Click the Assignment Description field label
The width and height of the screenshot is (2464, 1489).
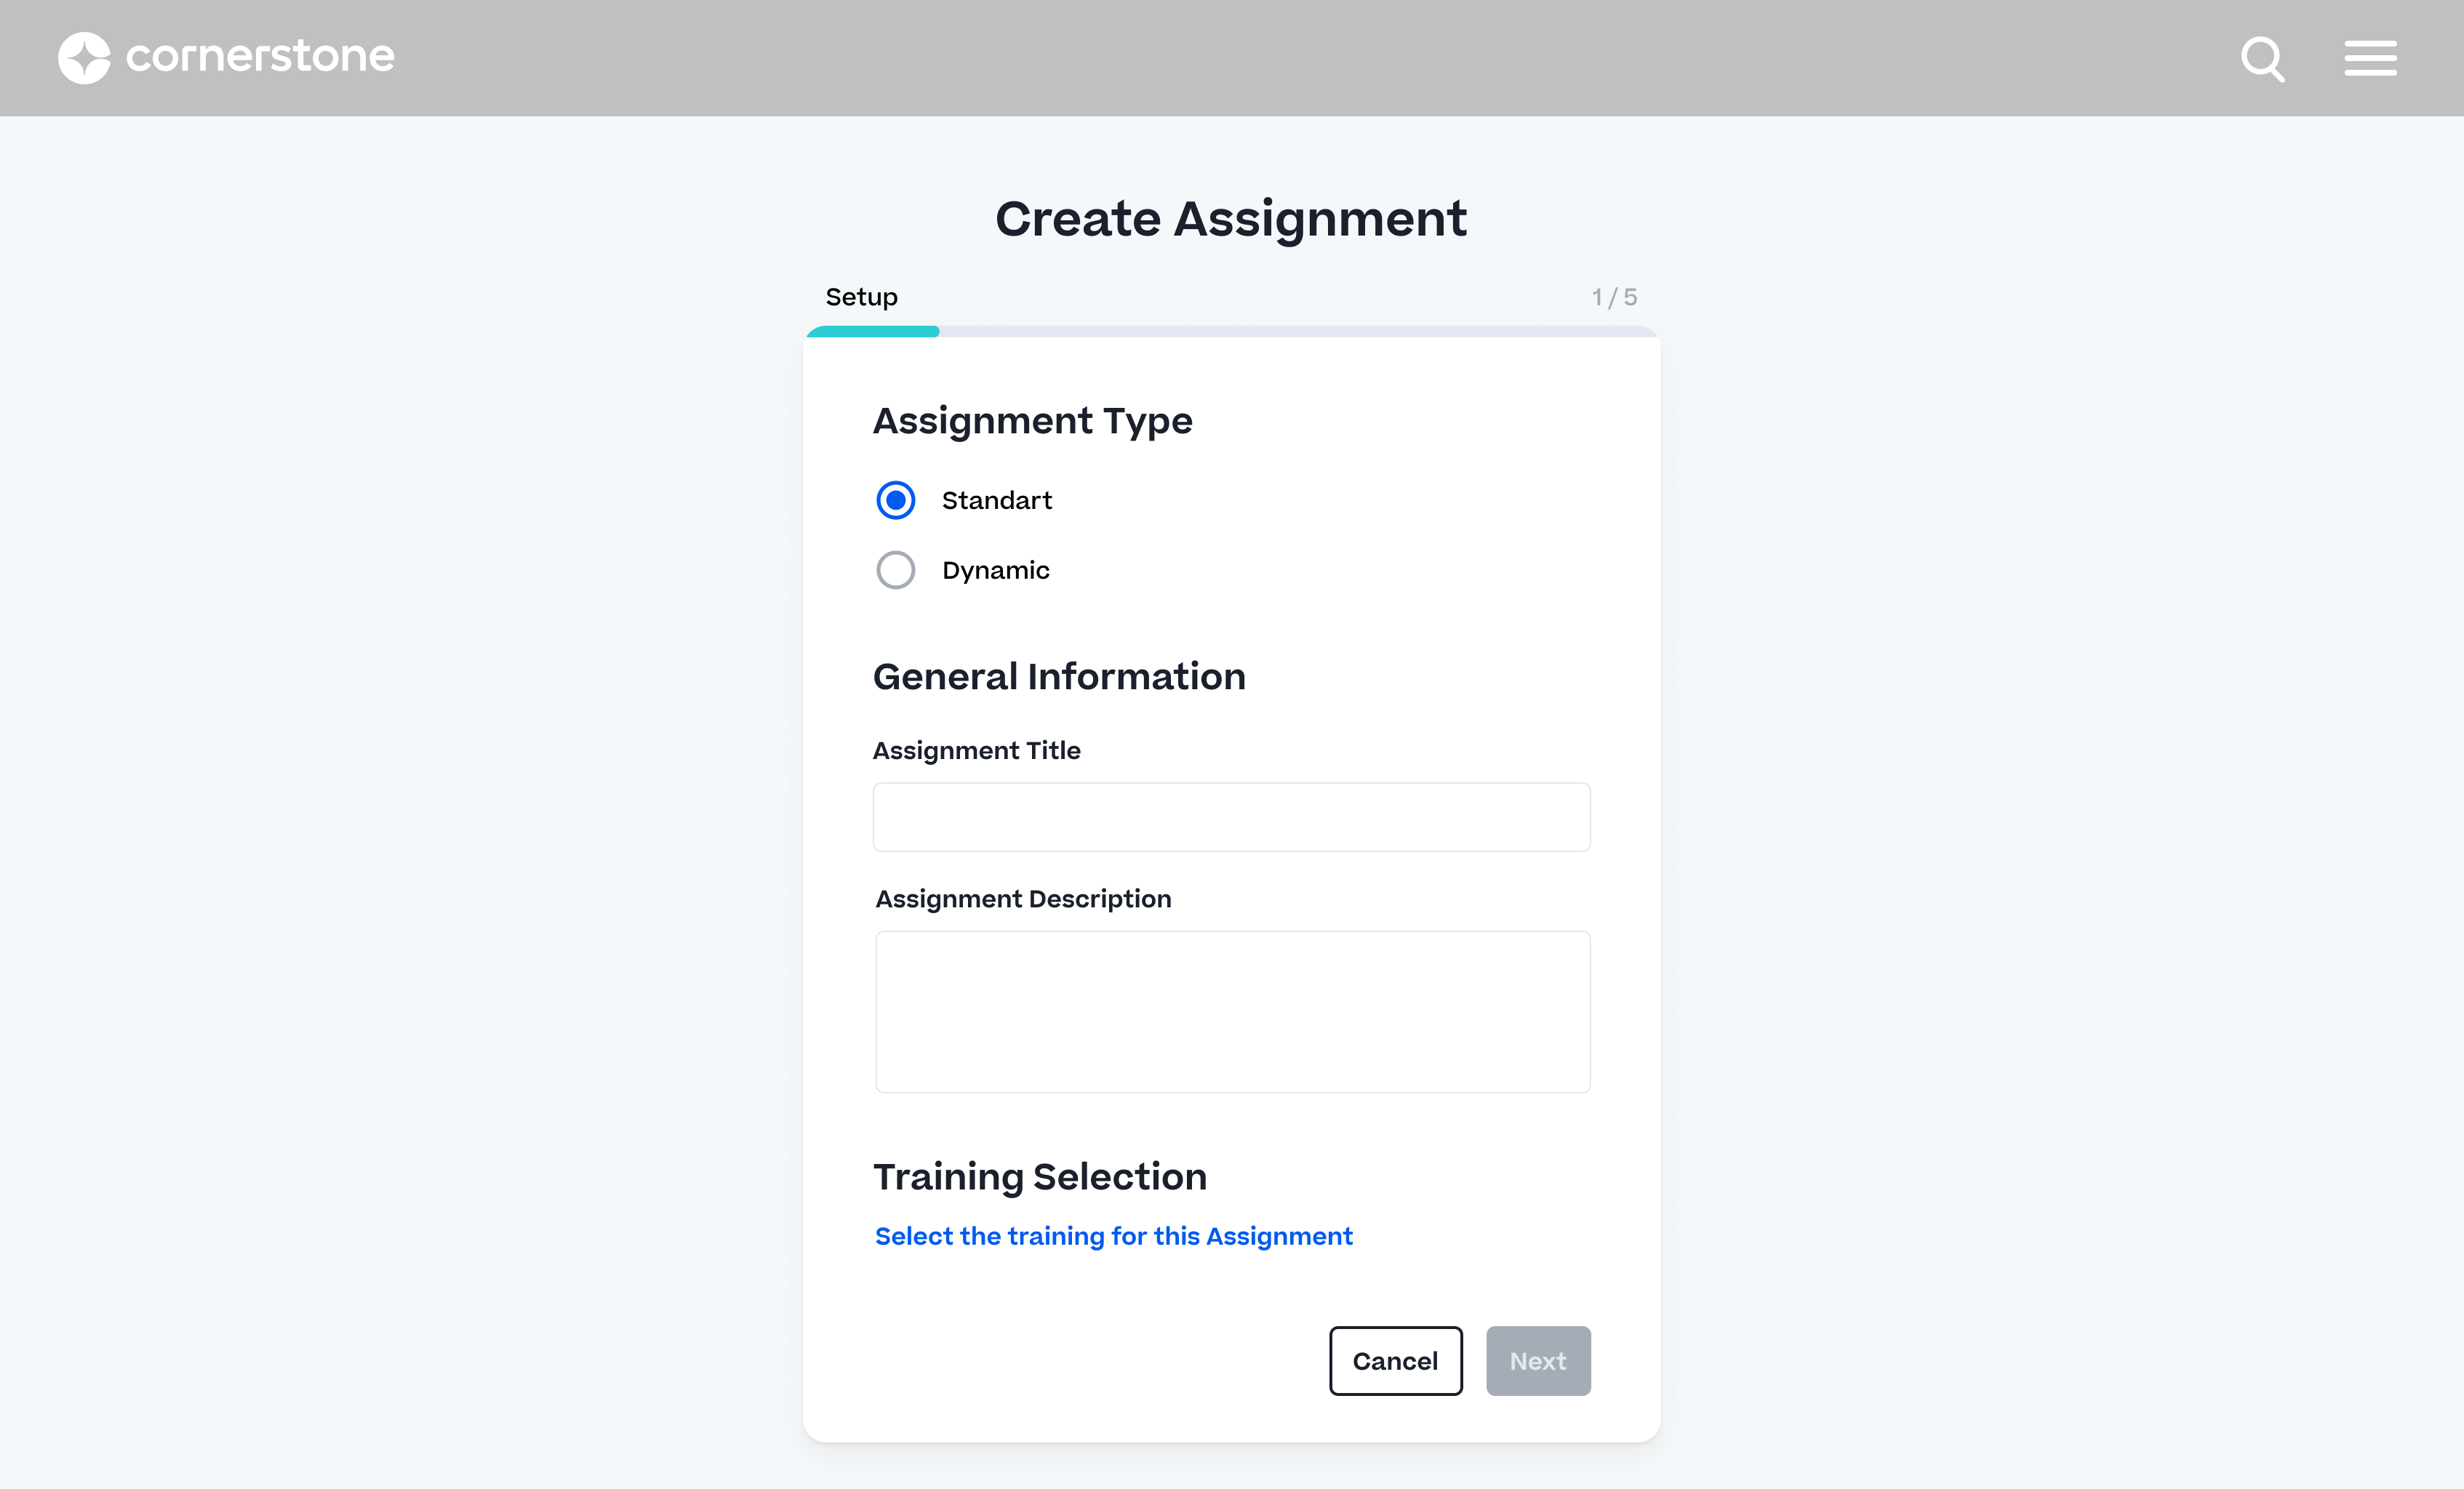click(x=1023, y=899)
